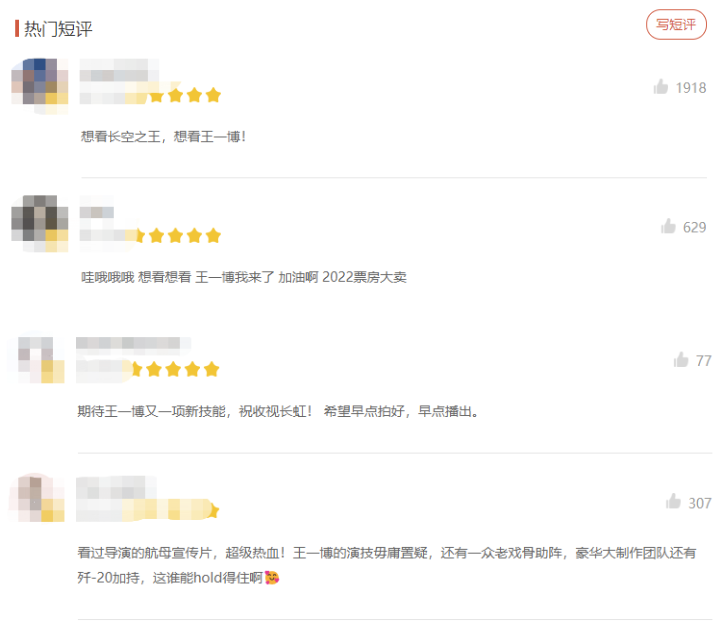
Task: Like the review with 307 likes
Action: (x=673, y=502)
